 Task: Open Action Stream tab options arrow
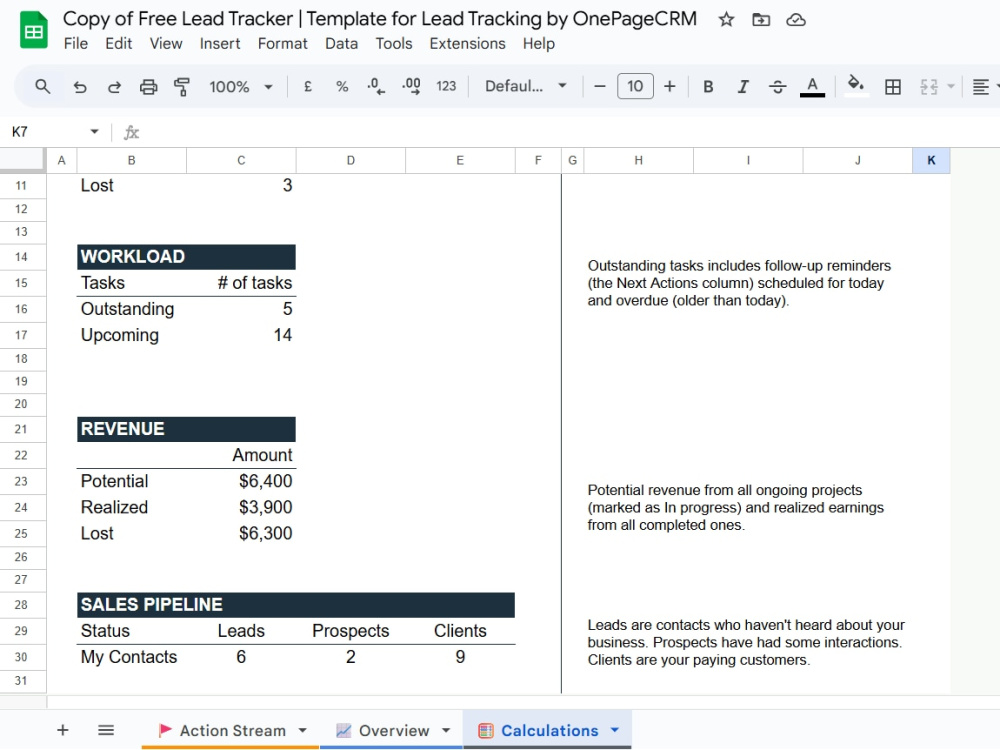tap(302, 730)
